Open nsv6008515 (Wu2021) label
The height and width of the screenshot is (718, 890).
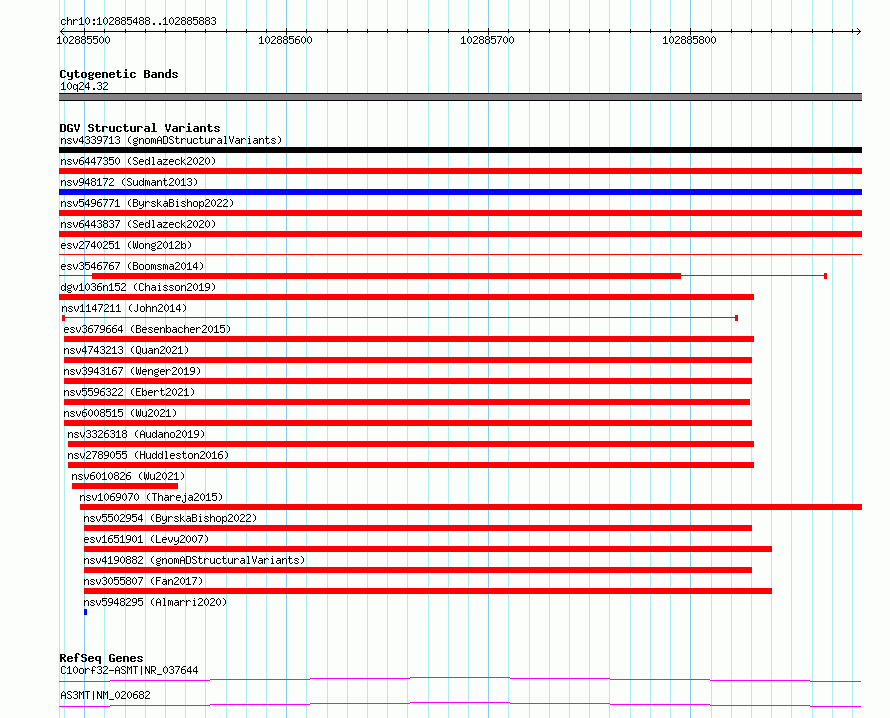click(x=120, y=413)
